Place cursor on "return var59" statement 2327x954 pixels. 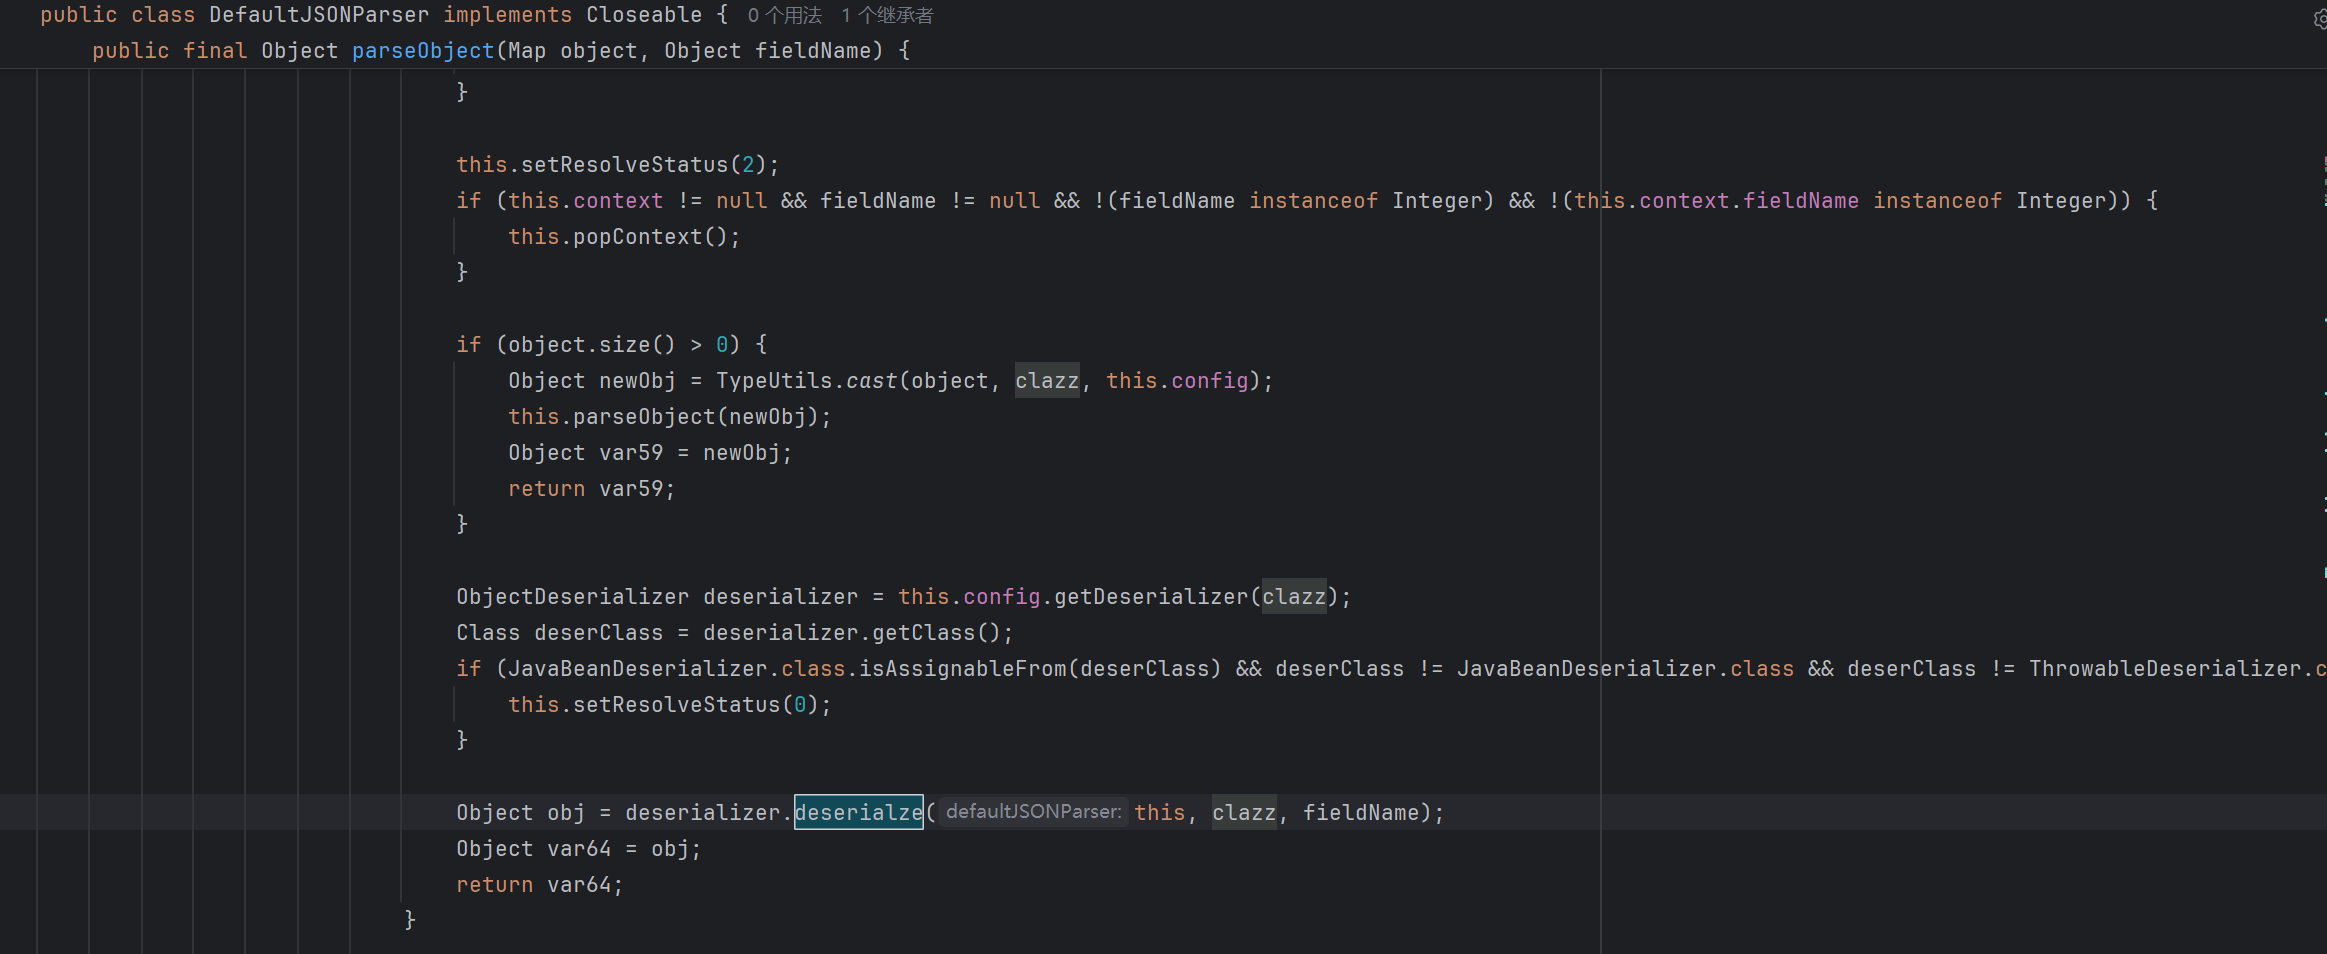click(591, 489)
